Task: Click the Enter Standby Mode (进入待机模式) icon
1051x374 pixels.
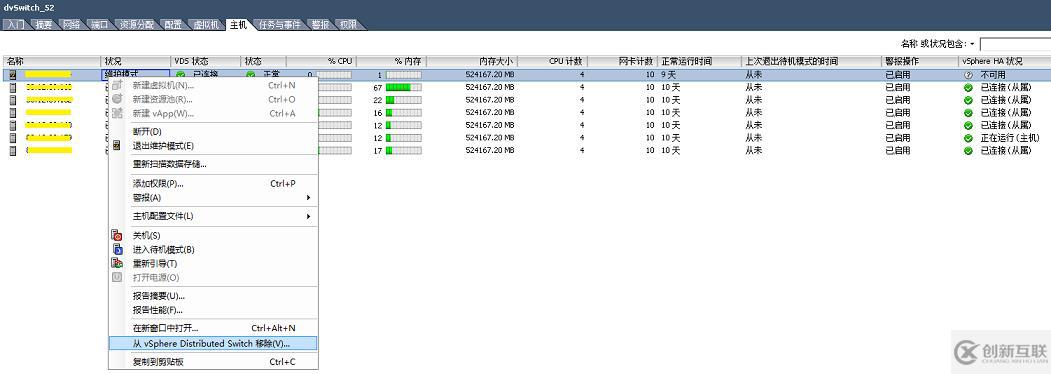Action: 117,249
